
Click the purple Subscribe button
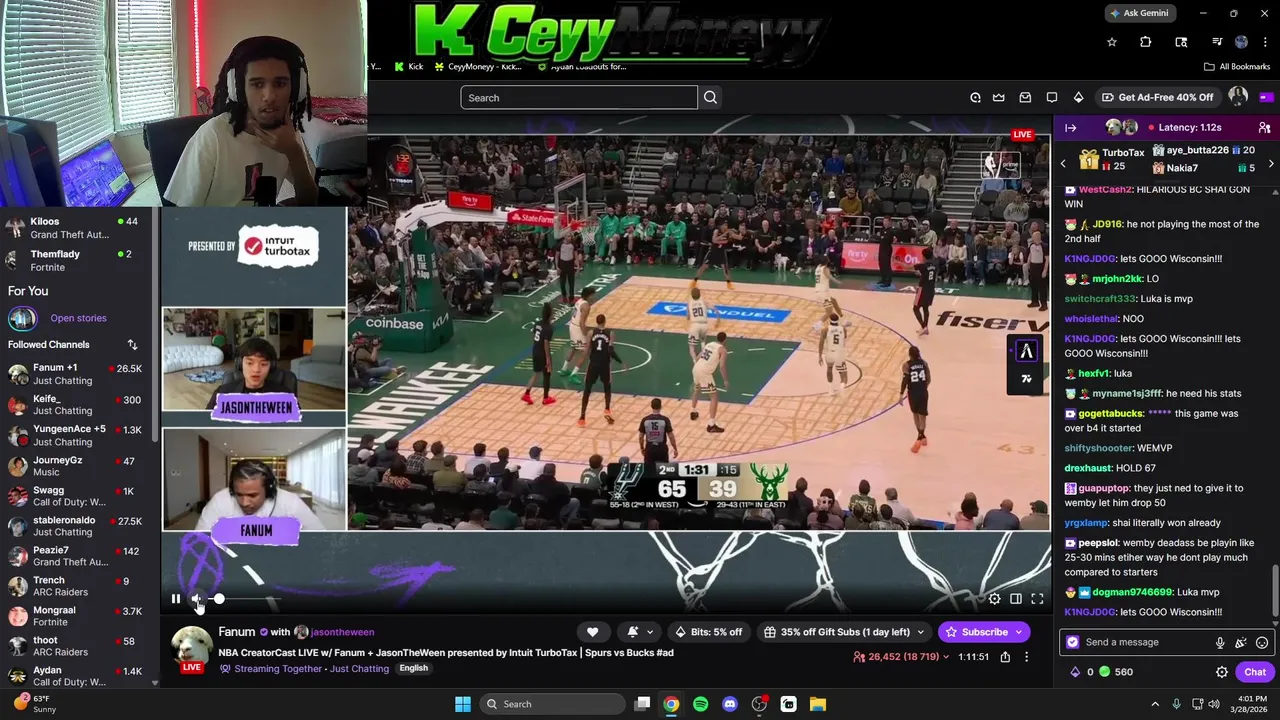point(984,632)
